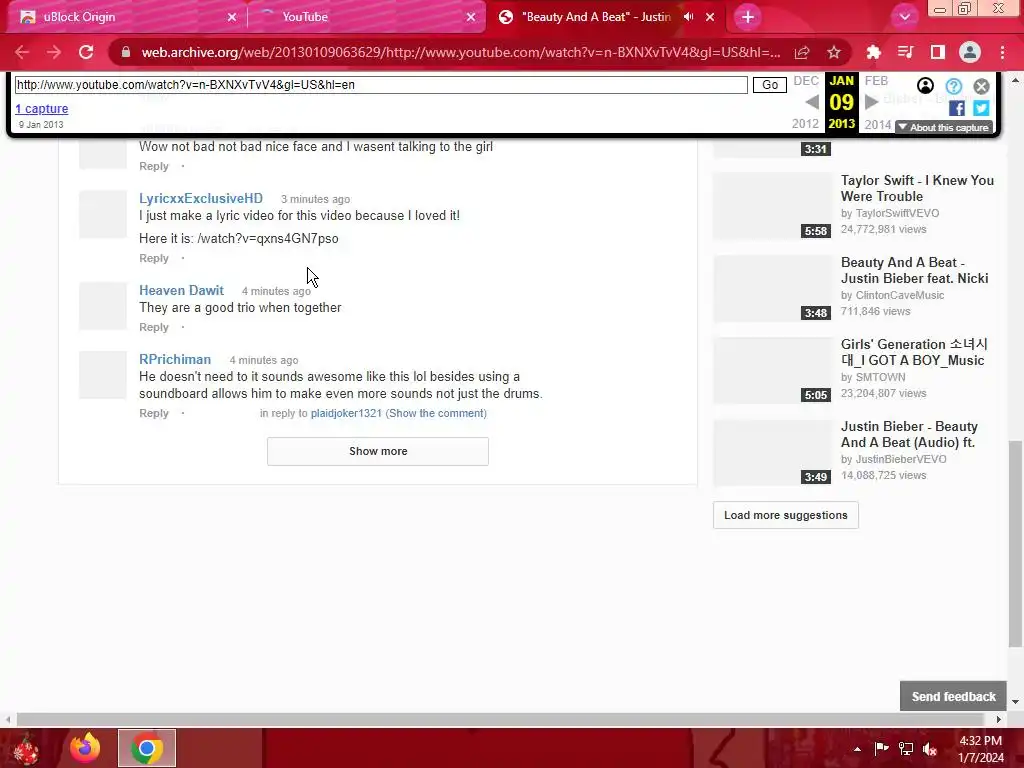
Task: Switch to the uBlock Origin tab
Action: [124, 17]
